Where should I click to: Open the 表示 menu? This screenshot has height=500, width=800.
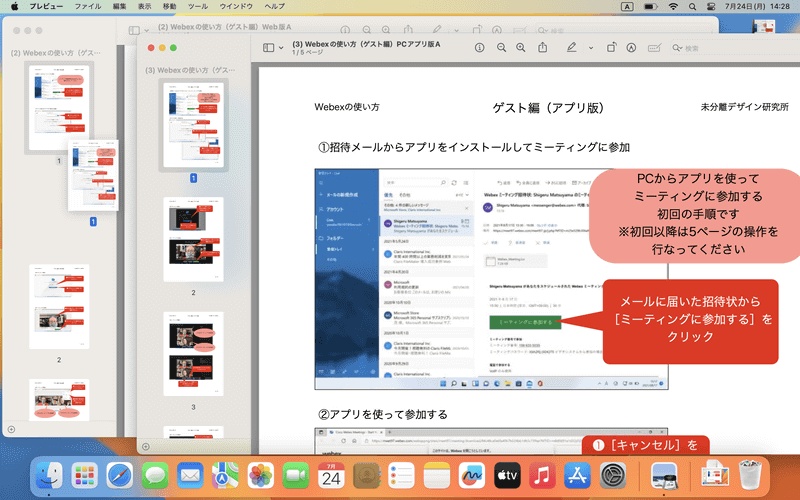(x=144, y=6)
